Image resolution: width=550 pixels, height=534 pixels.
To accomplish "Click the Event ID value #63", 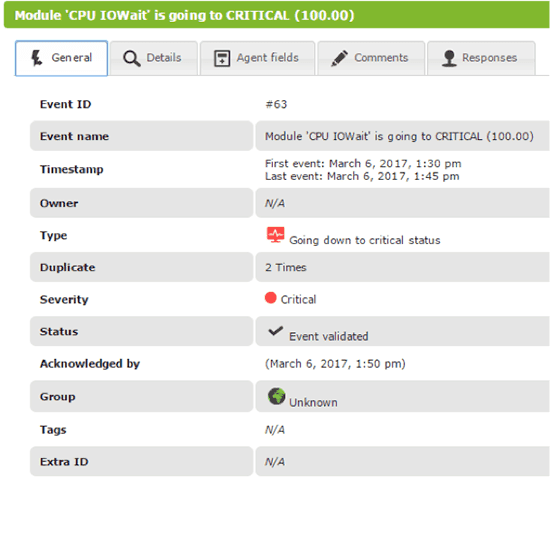I will [x=276, y=104].
